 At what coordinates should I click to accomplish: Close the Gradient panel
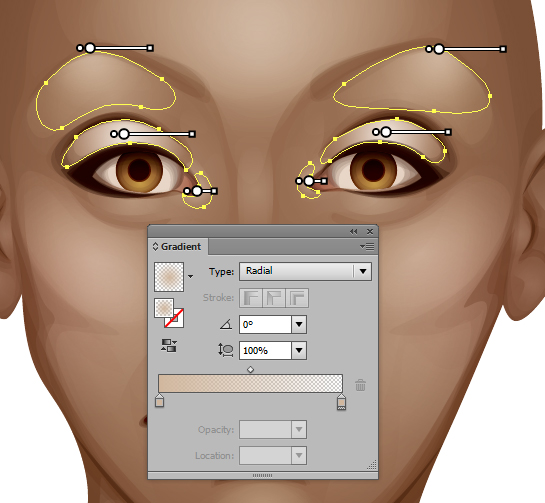pyautogui.click(x=370, y=232)
